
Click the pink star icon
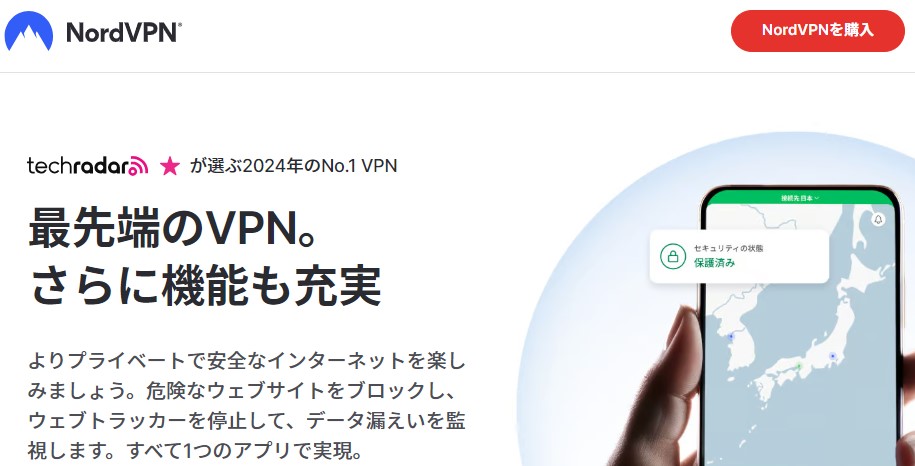(170, 166)
